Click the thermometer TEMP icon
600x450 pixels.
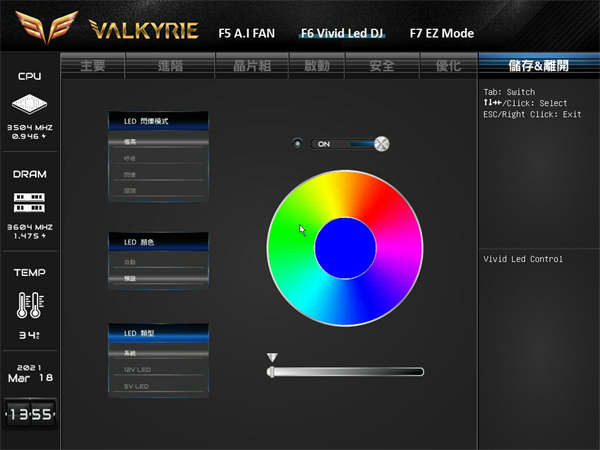[30, 305]
